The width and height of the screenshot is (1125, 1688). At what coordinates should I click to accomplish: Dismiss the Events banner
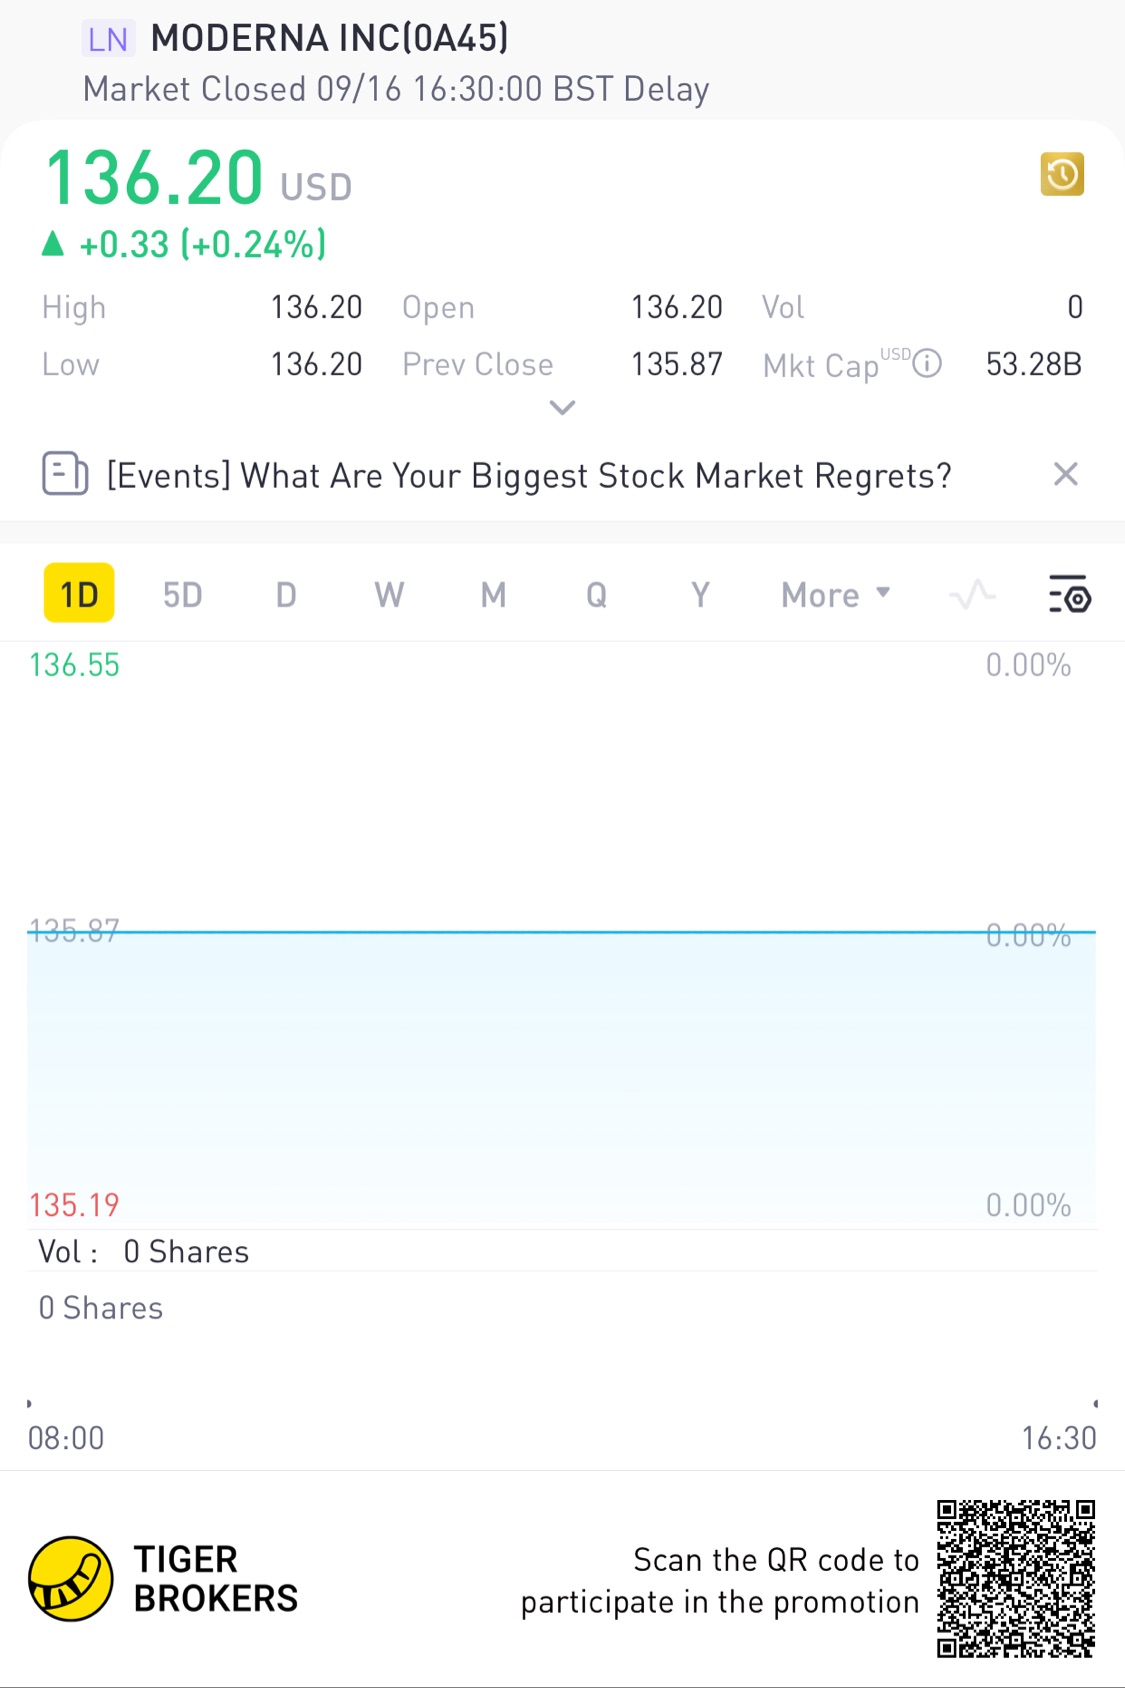[1065, 474]
